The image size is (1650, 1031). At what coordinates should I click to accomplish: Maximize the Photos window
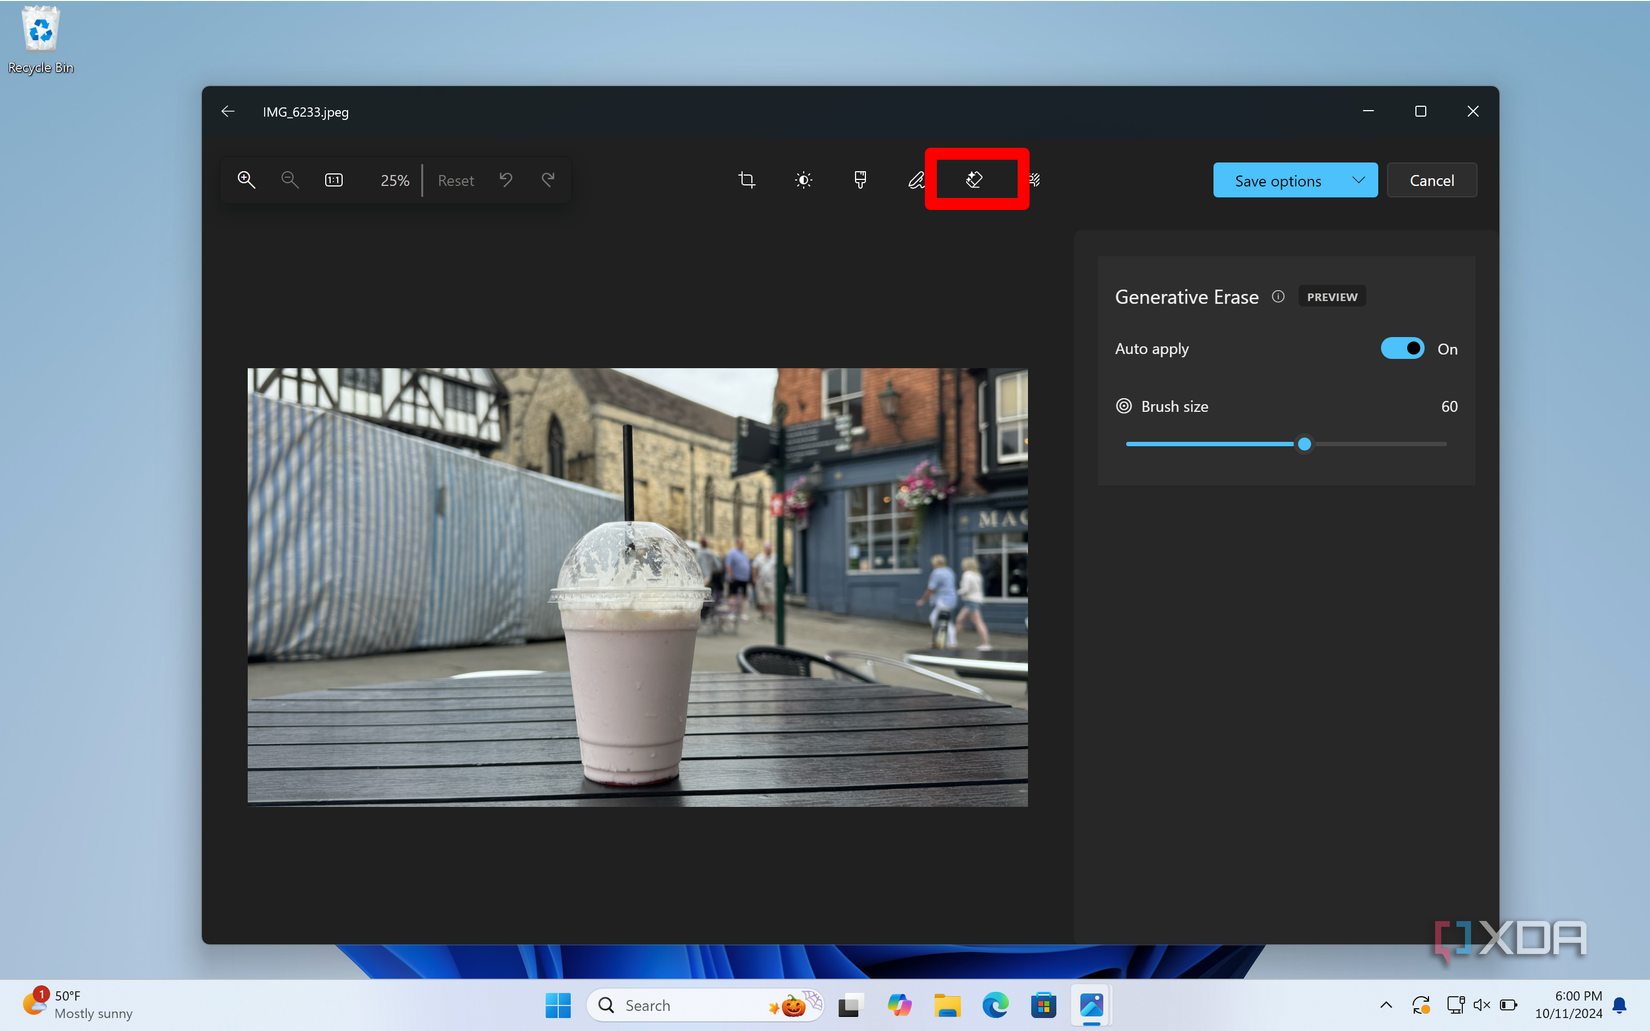[x=1420, y=111]
